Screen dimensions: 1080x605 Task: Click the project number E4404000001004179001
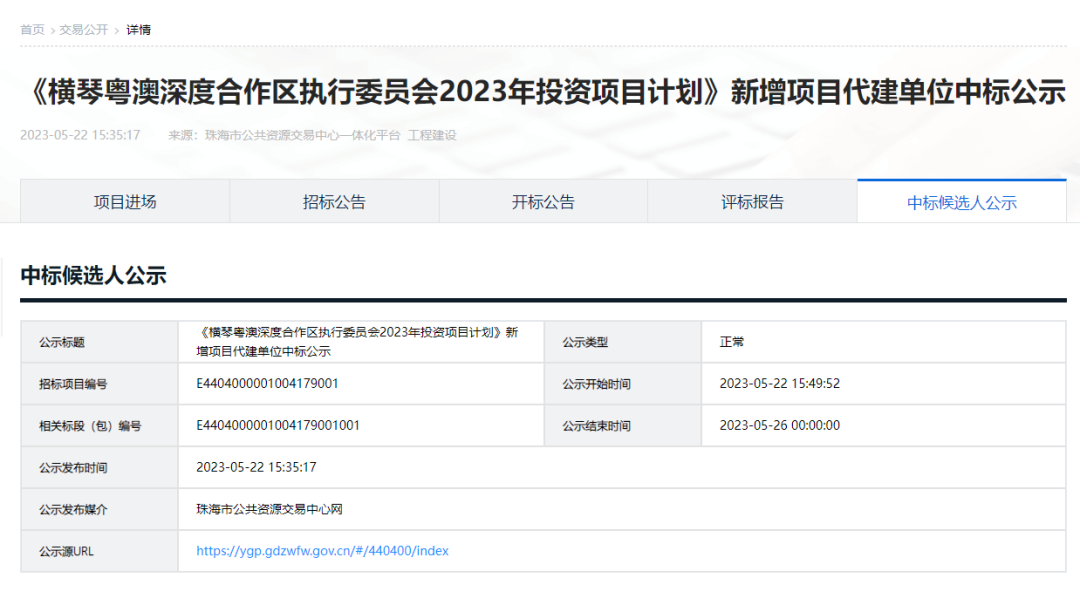267,383
